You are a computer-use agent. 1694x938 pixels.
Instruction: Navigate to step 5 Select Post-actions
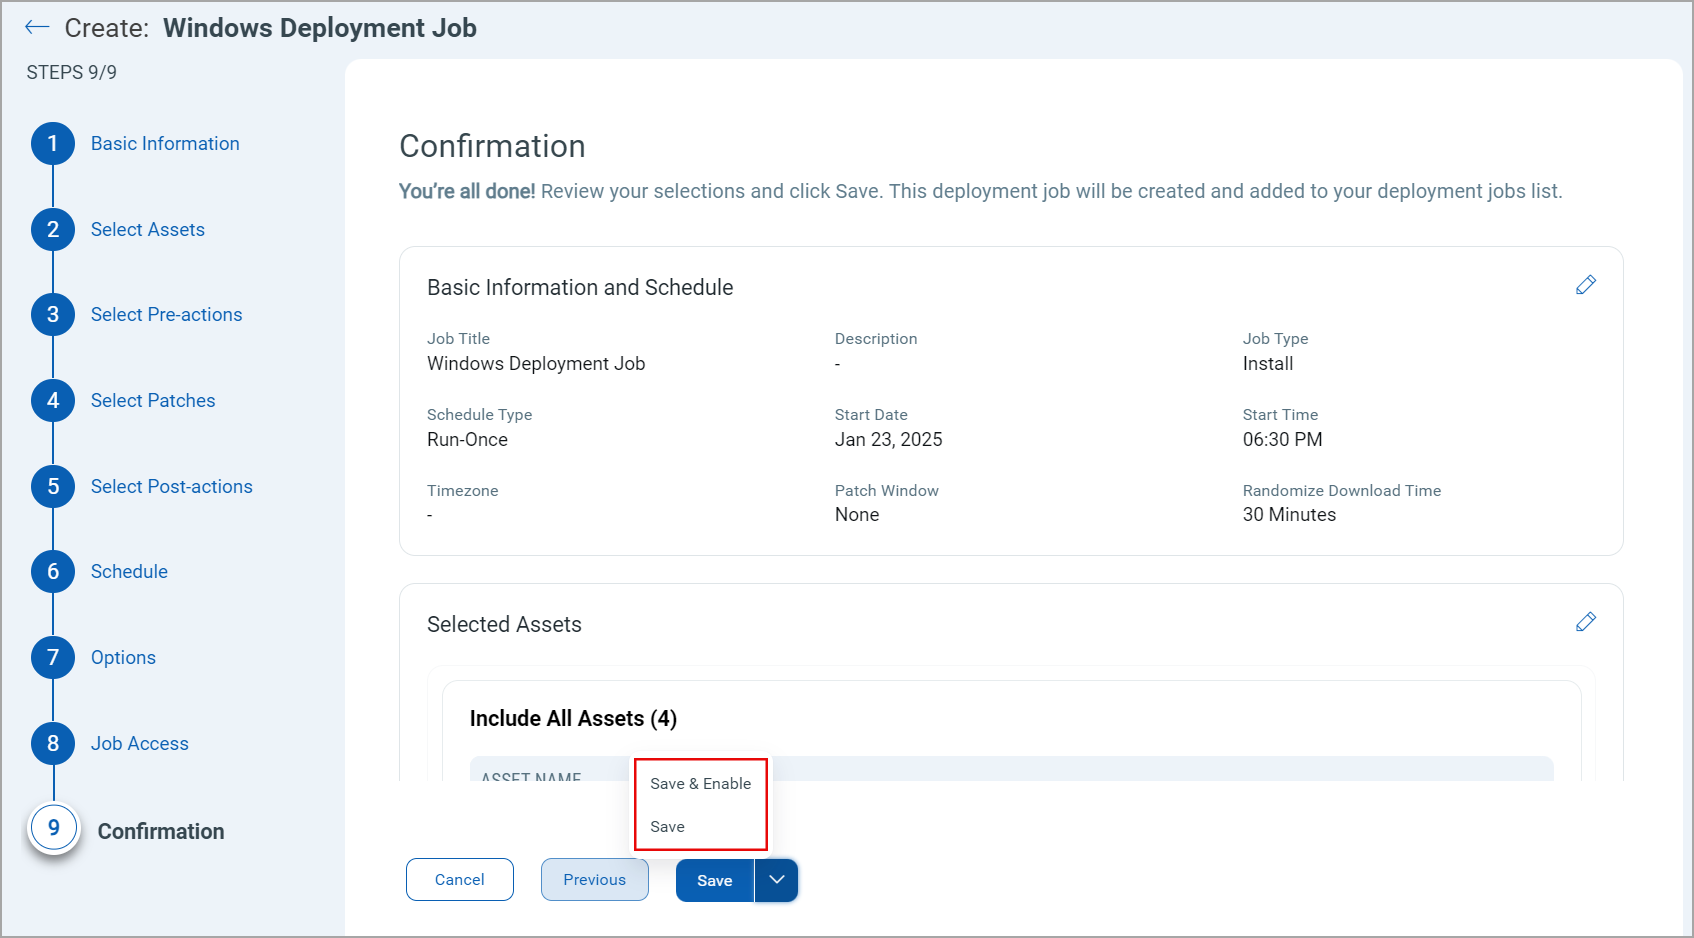pyautogui.click(x=52, y=486)
